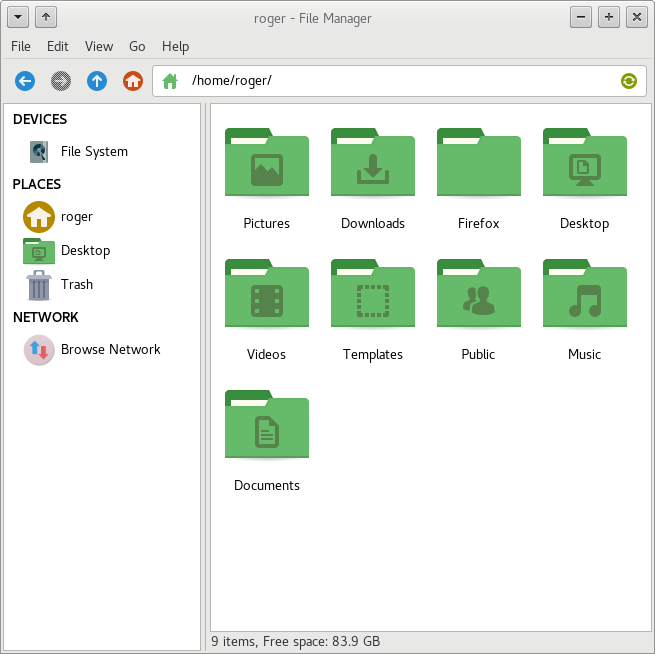655x654 pixels.
Task: Go back using the blue back arrow
Action: 25,81
